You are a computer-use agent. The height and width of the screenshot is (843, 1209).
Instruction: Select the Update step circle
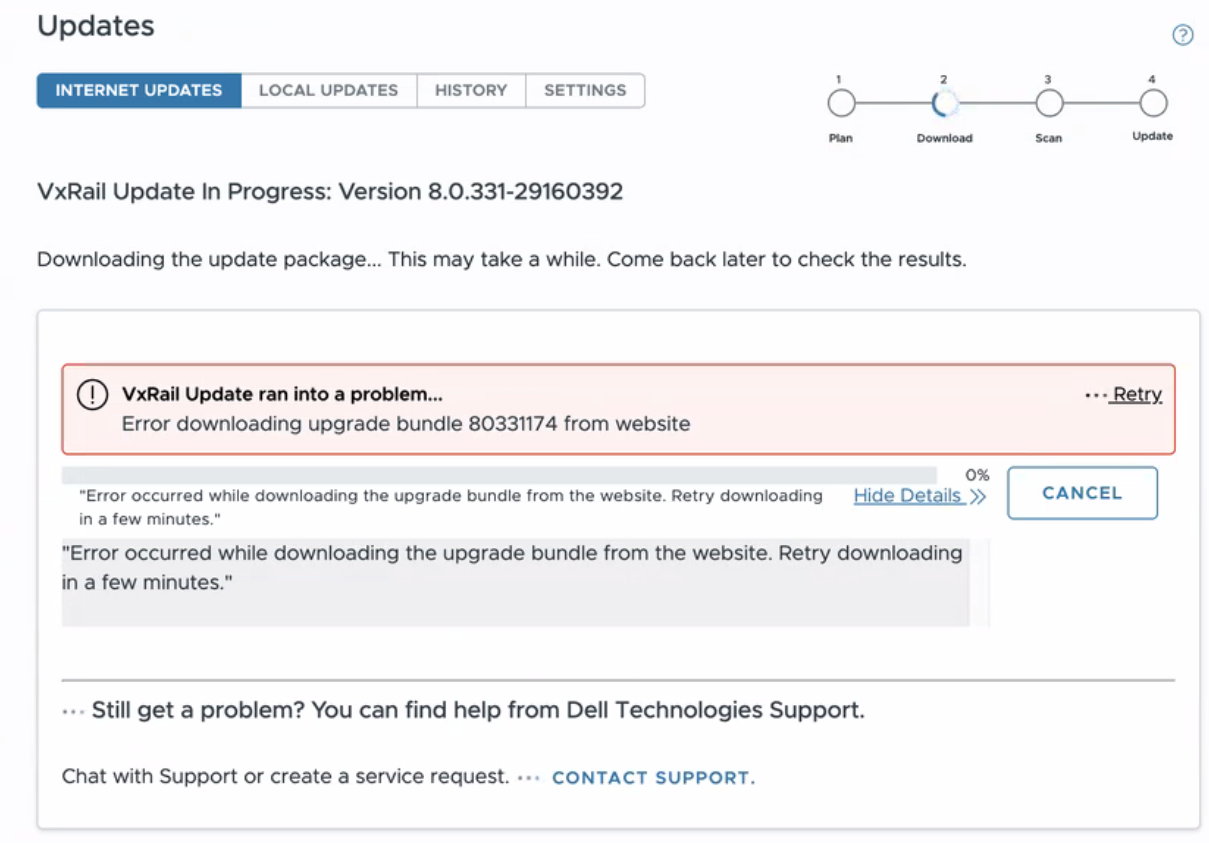1152,103
